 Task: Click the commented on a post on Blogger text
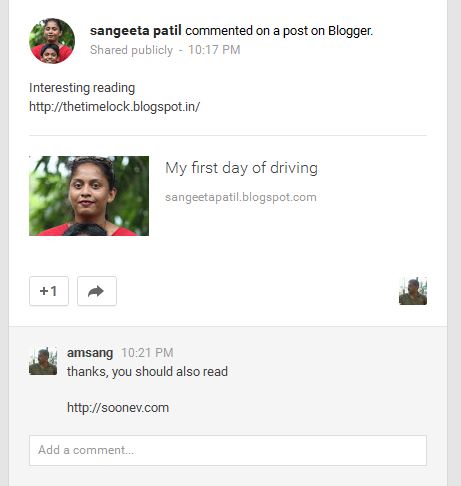[x=279, y=31]
